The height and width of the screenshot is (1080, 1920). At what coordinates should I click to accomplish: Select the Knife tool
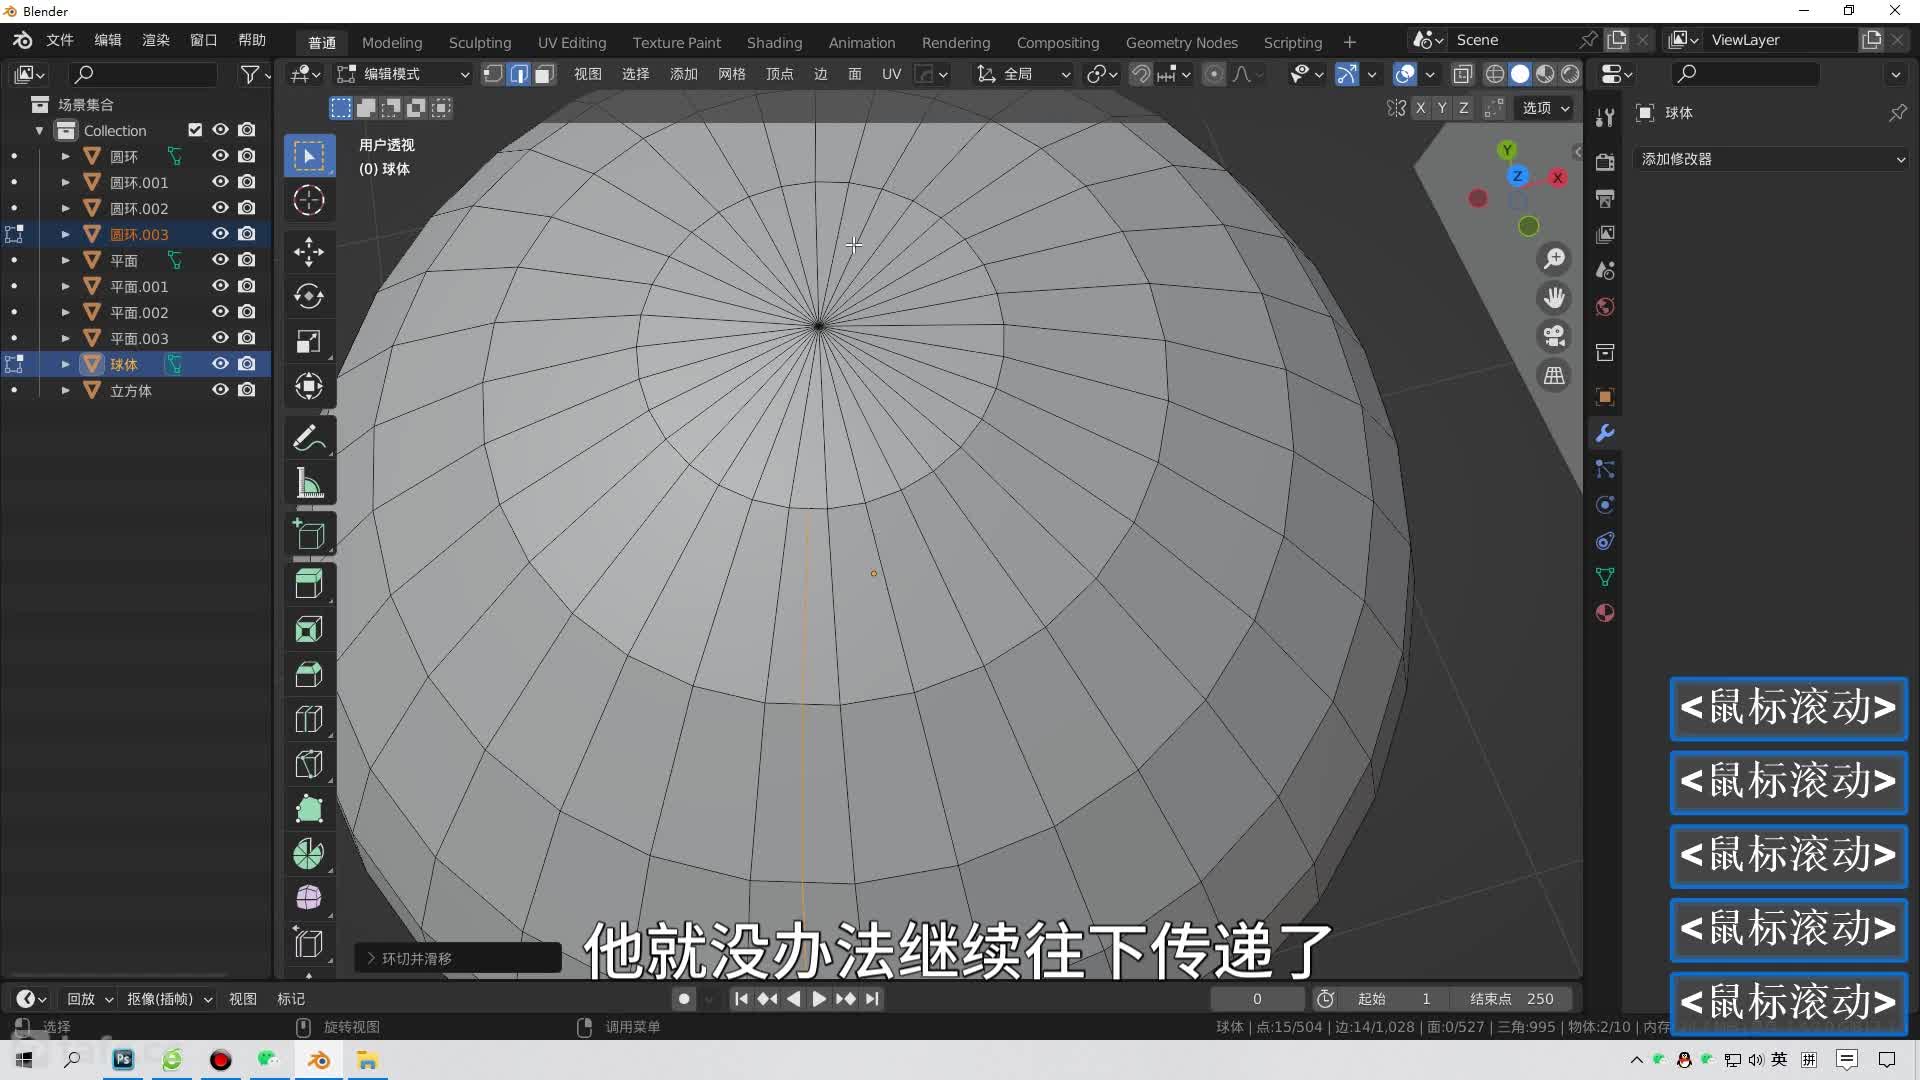coord(309,764)
